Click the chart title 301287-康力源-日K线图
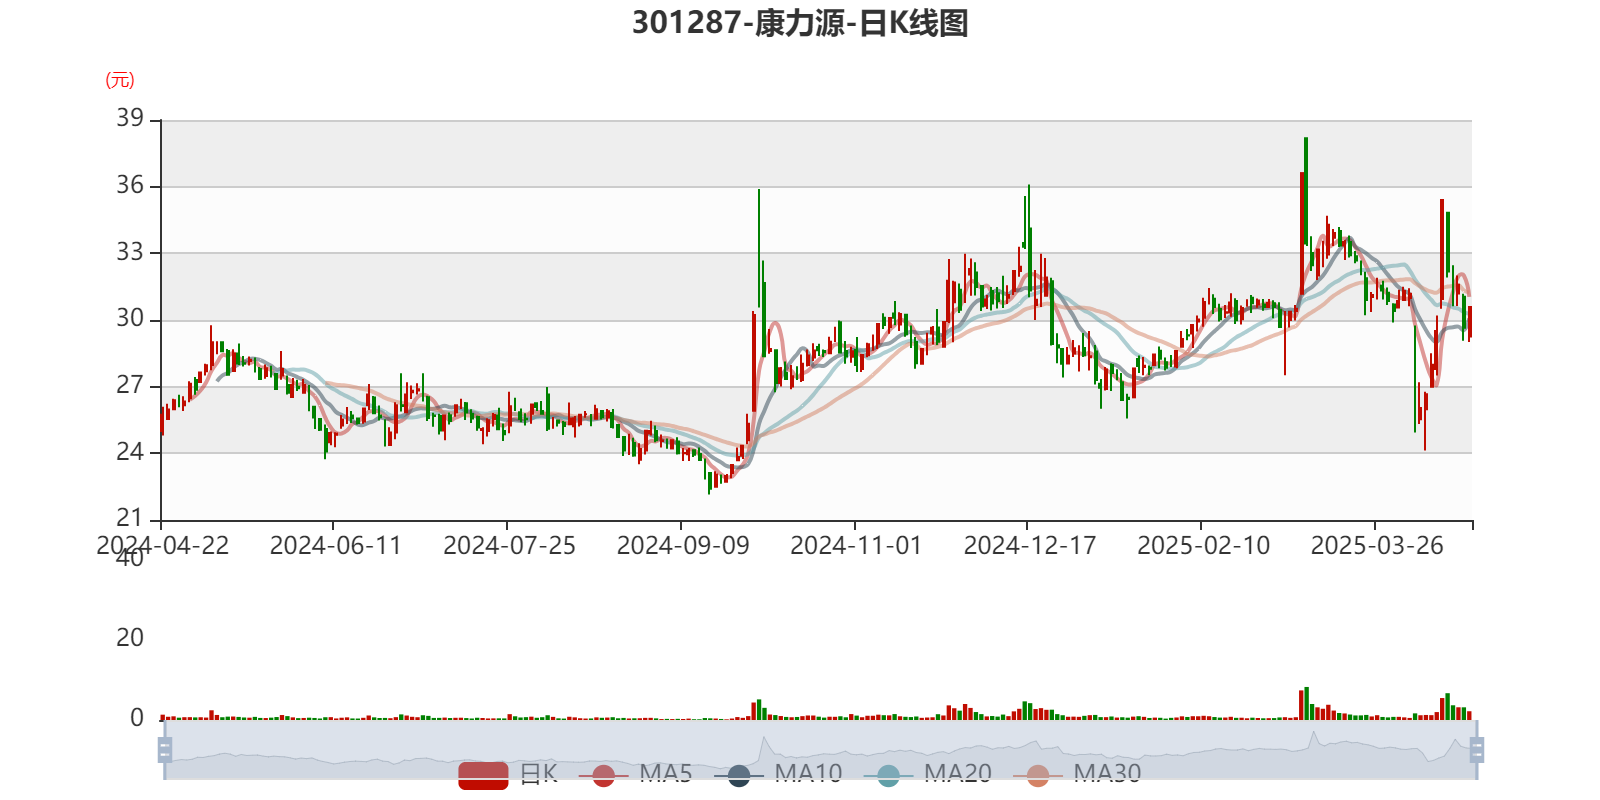Screen dimensions: 1600x800 click(x=800, y=22)
